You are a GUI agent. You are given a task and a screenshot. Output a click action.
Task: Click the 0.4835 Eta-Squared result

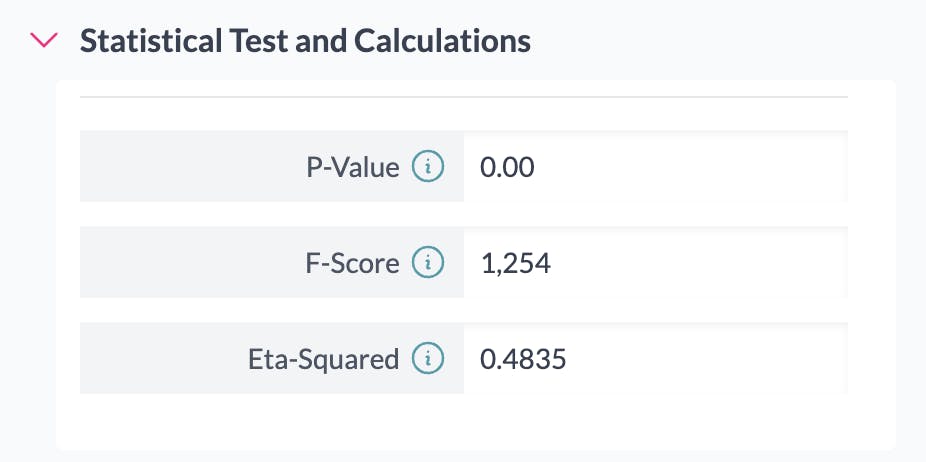point(523,359)
